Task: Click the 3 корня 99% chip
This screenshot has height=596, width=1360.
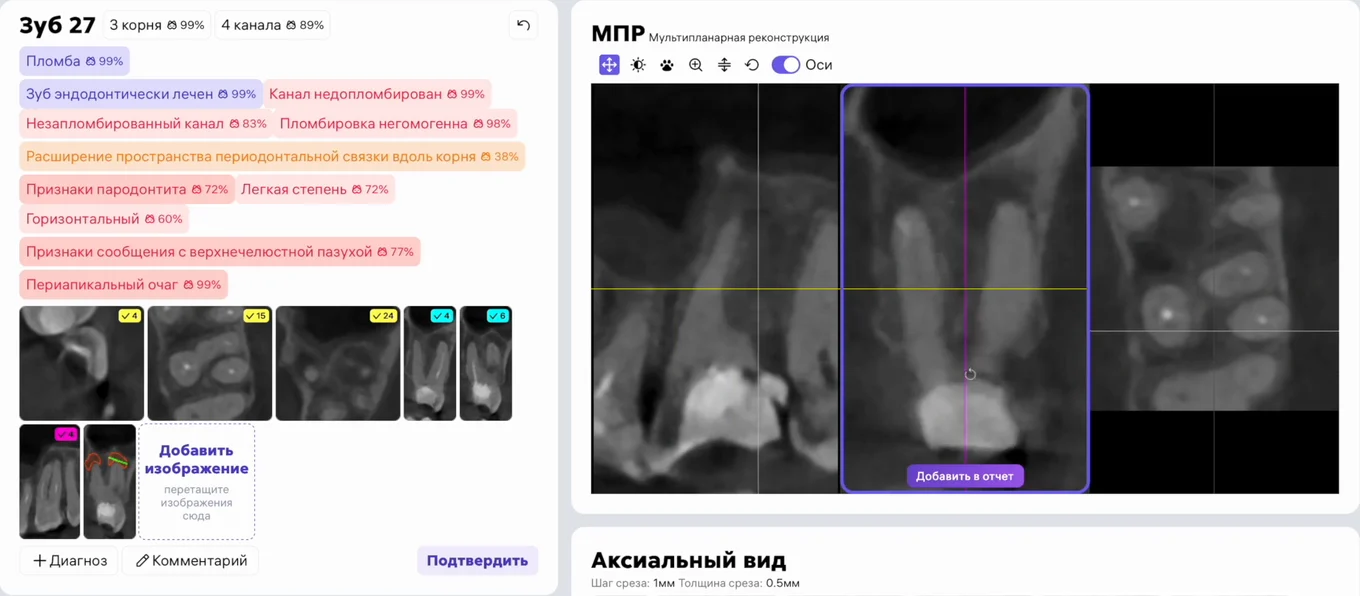Action: pos(157,25)
